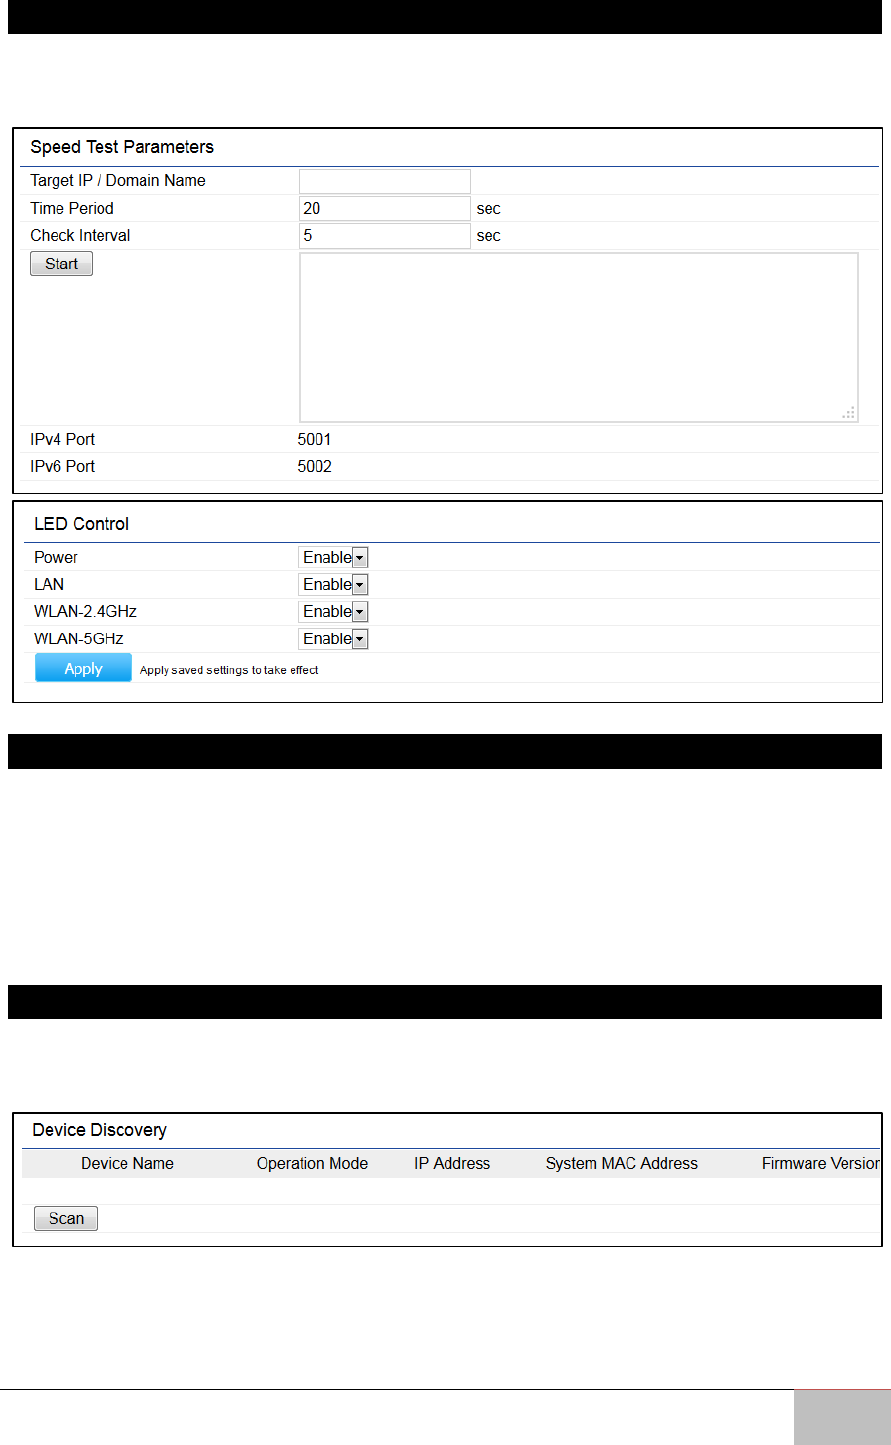Click the System MAC Address column header

tap(622, 1163)
